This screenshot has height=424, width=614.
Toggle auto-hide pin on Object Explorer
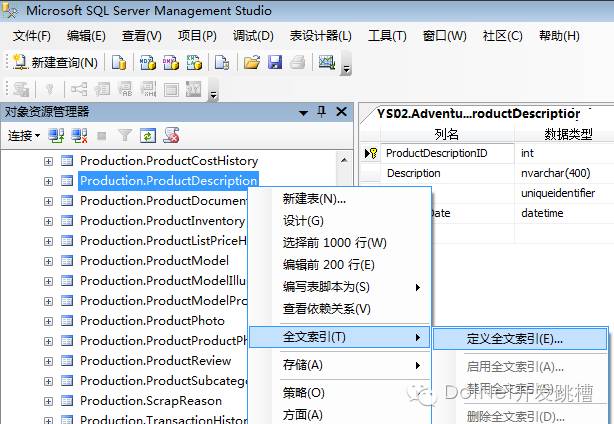[x=321, y=112]
